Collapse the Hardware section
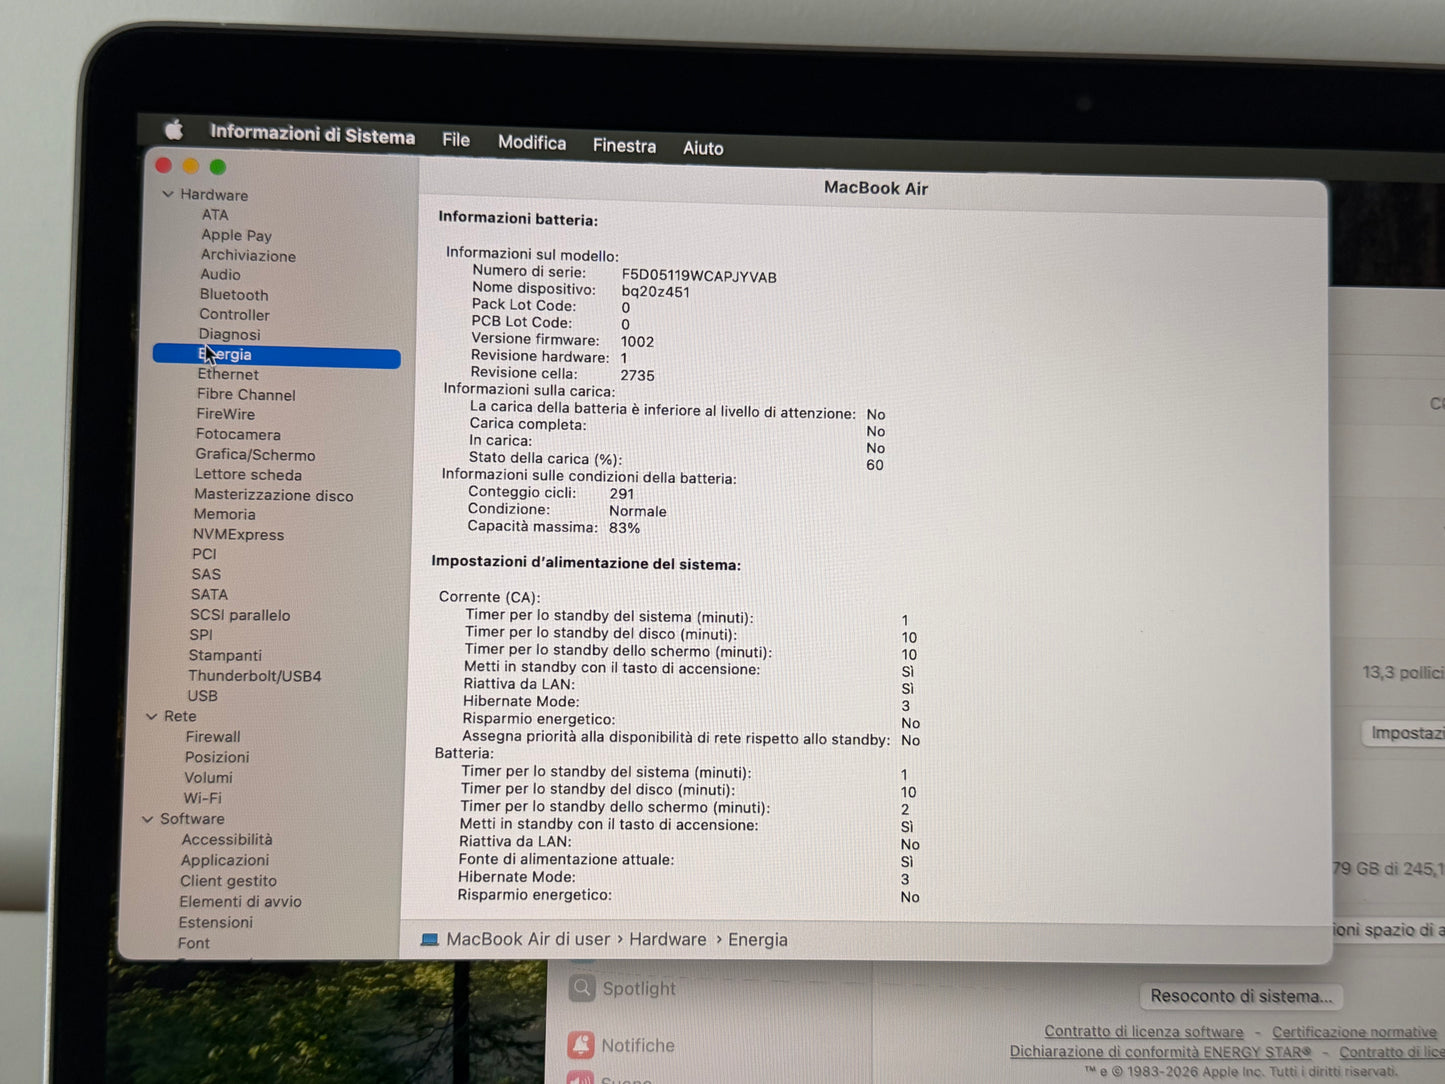This screenshot has width=1445, height=1084. (x=167, y=194)
